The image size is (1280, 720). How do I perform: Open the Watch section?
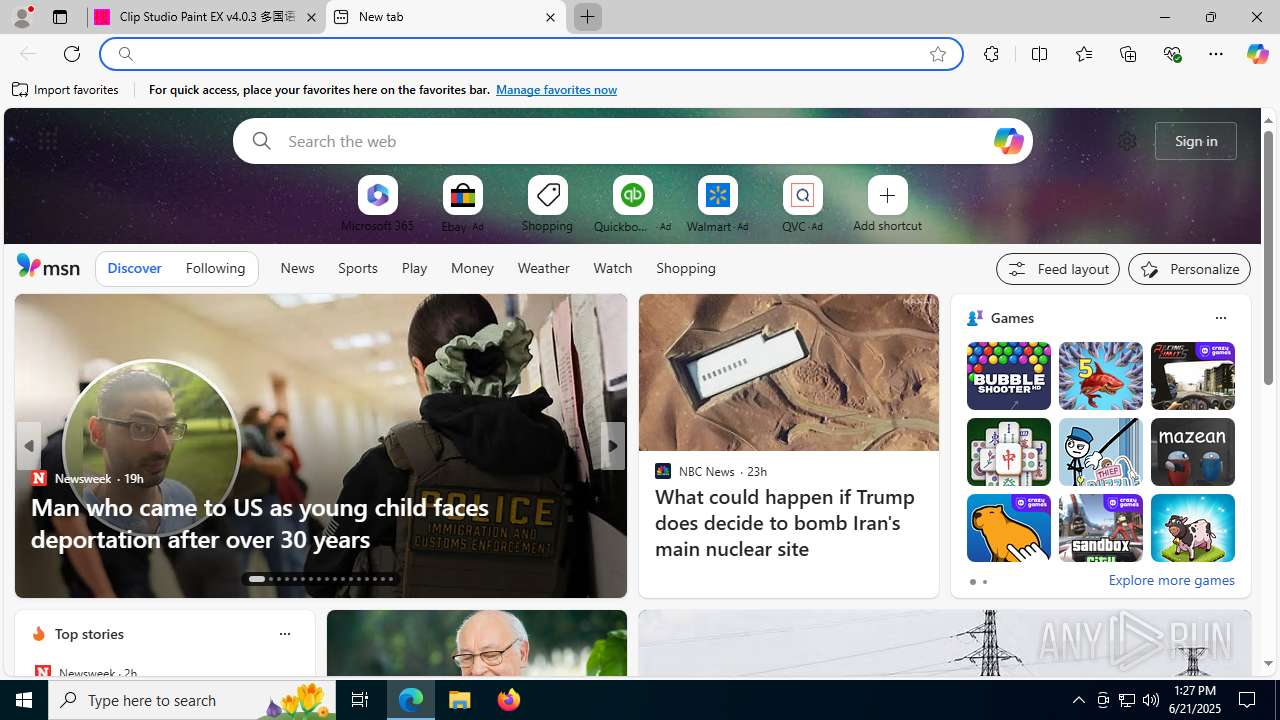(x=612, y=268)
